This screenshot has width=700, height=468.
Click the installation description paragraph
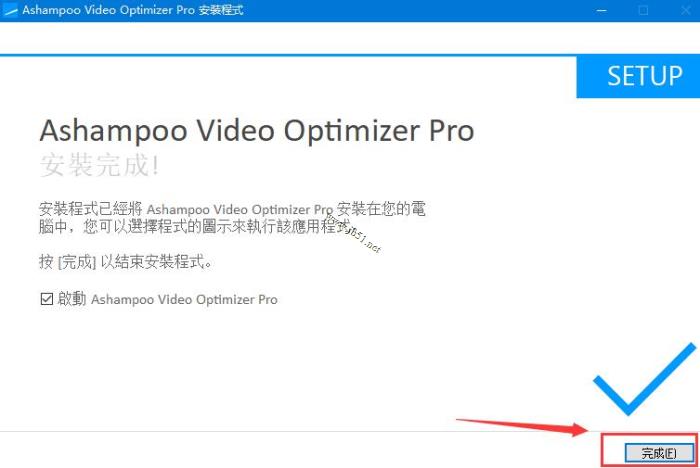[x=232, y=218]
